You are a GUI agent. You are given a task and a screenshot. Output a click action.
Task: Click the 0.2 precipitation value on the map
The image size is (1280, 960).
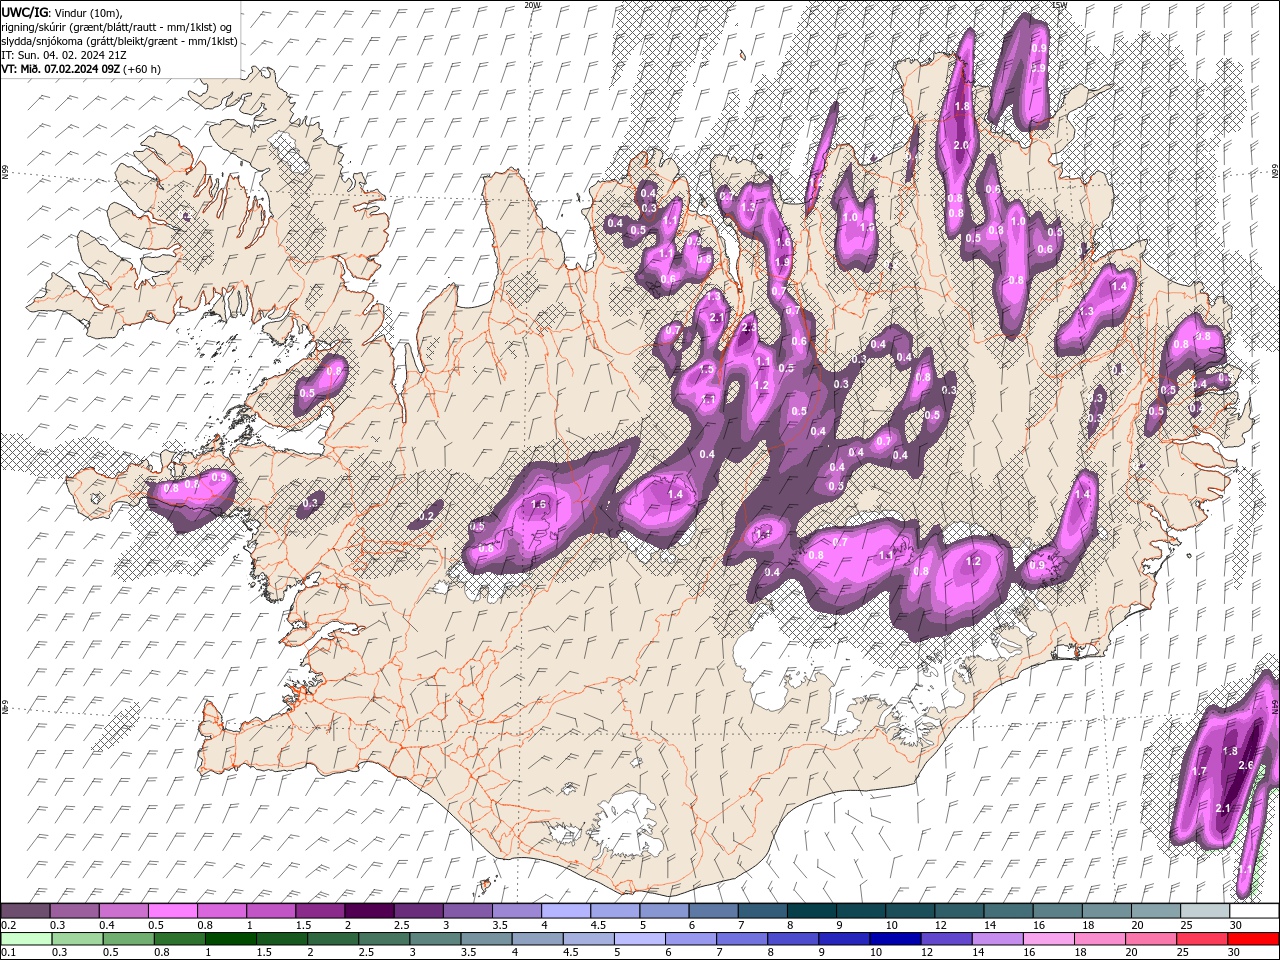pos(428,516)
